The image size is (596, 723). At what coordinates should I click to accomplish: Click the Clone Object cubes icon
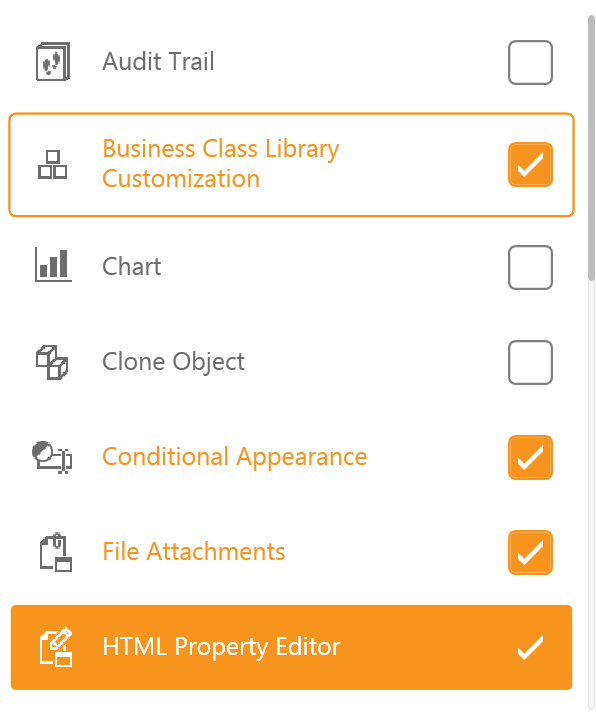click(x=52, y=362)
